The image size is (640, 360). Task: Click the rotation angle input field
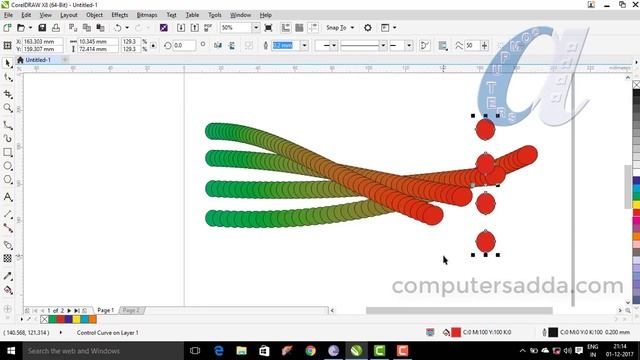click(184, 45)
